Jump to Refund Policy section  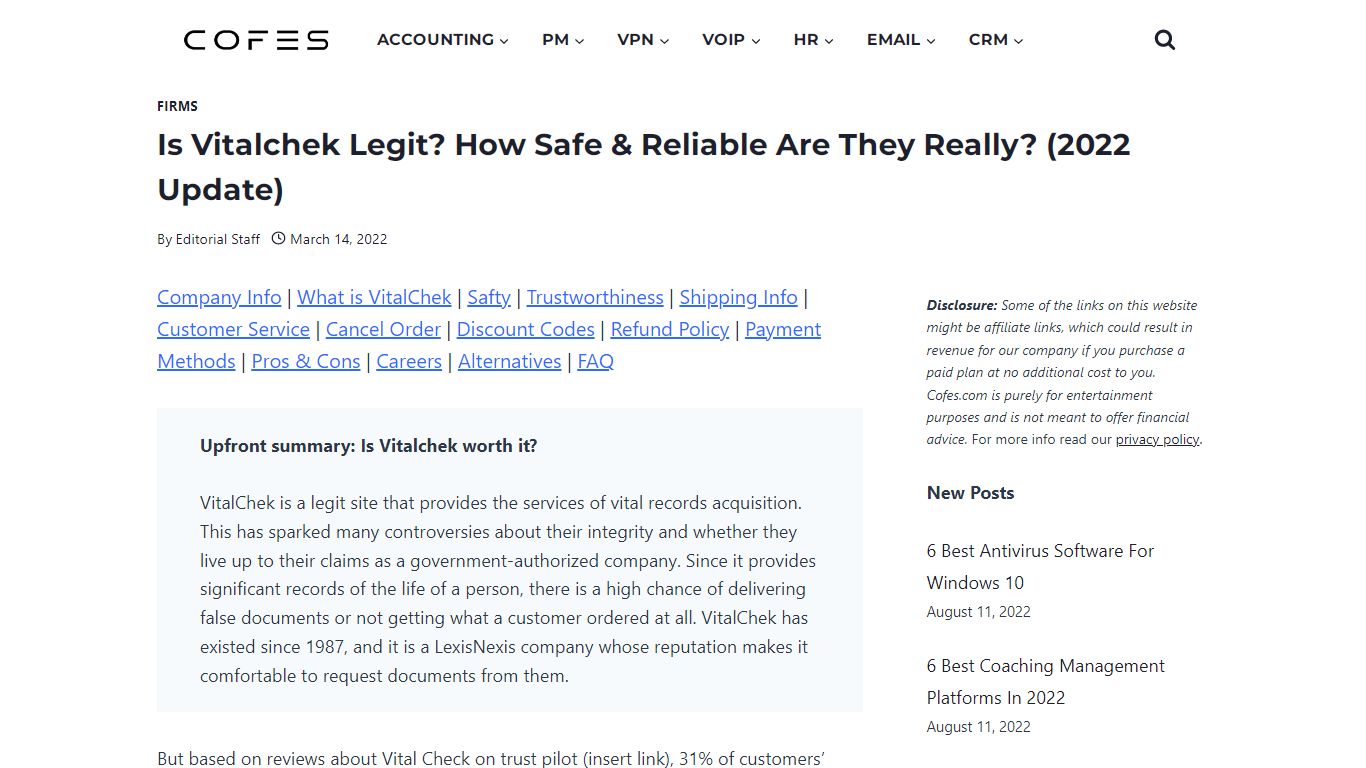coord(670,329)
